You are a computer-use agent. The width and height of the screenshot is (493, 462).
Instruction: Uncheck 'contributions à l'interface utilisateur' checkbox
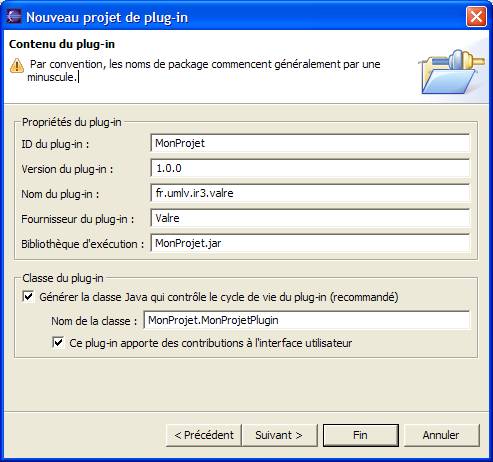click(58, 342)
